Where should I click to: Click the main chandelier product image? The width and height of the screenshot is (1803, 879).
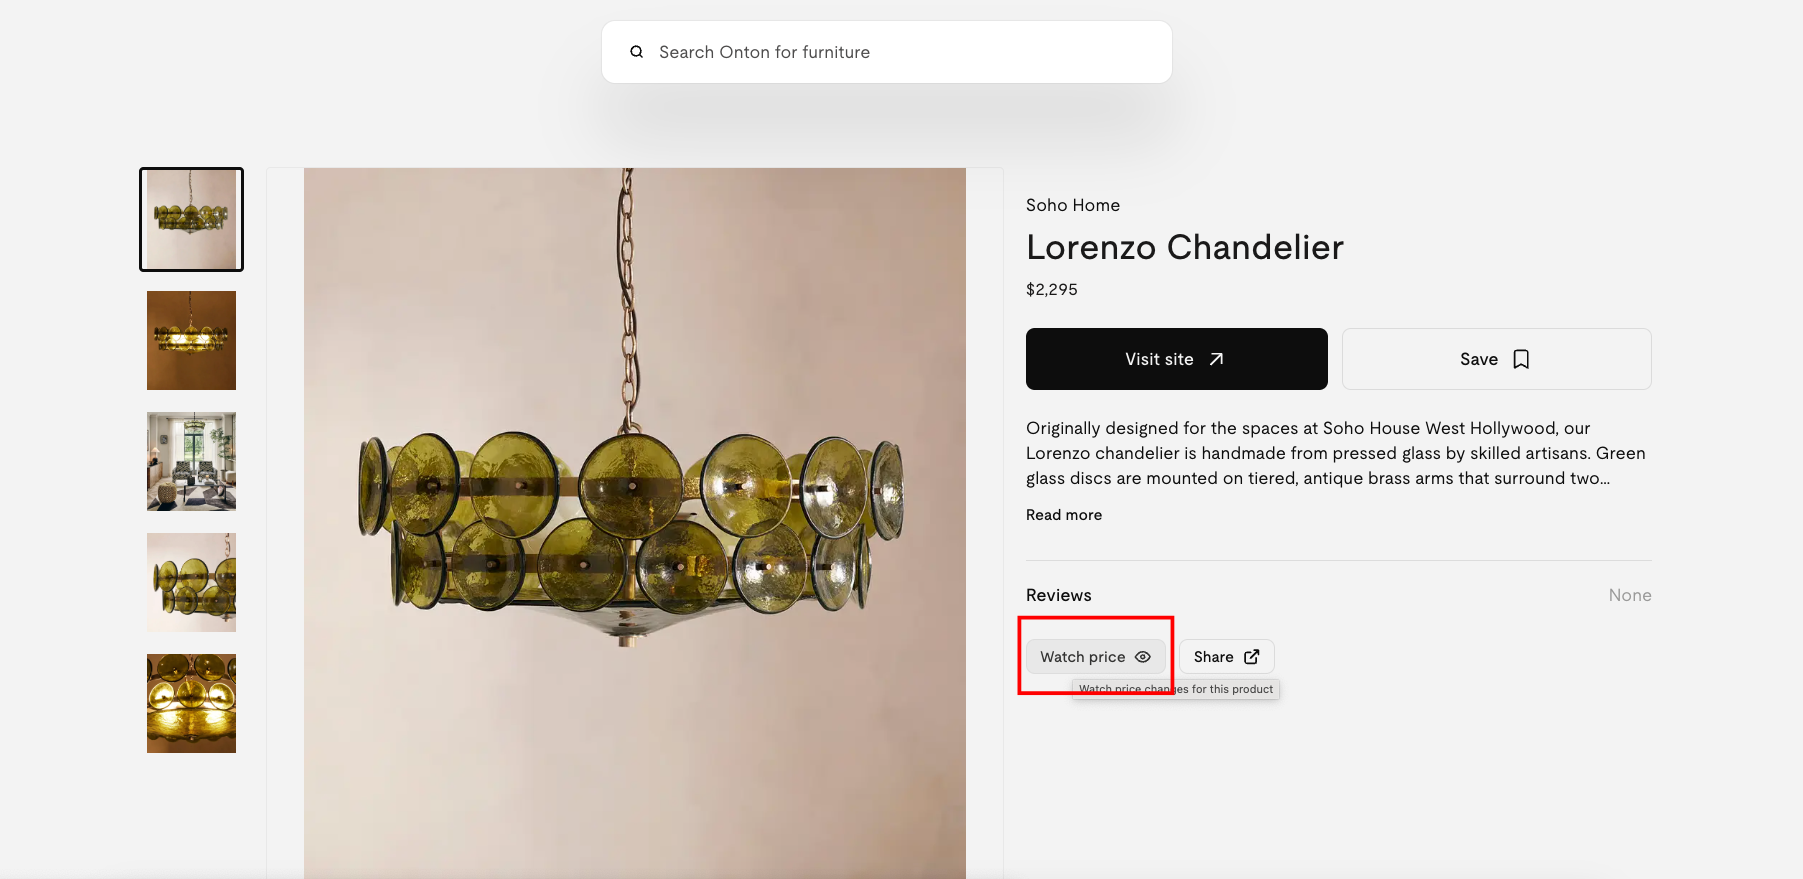coord(635,523)
